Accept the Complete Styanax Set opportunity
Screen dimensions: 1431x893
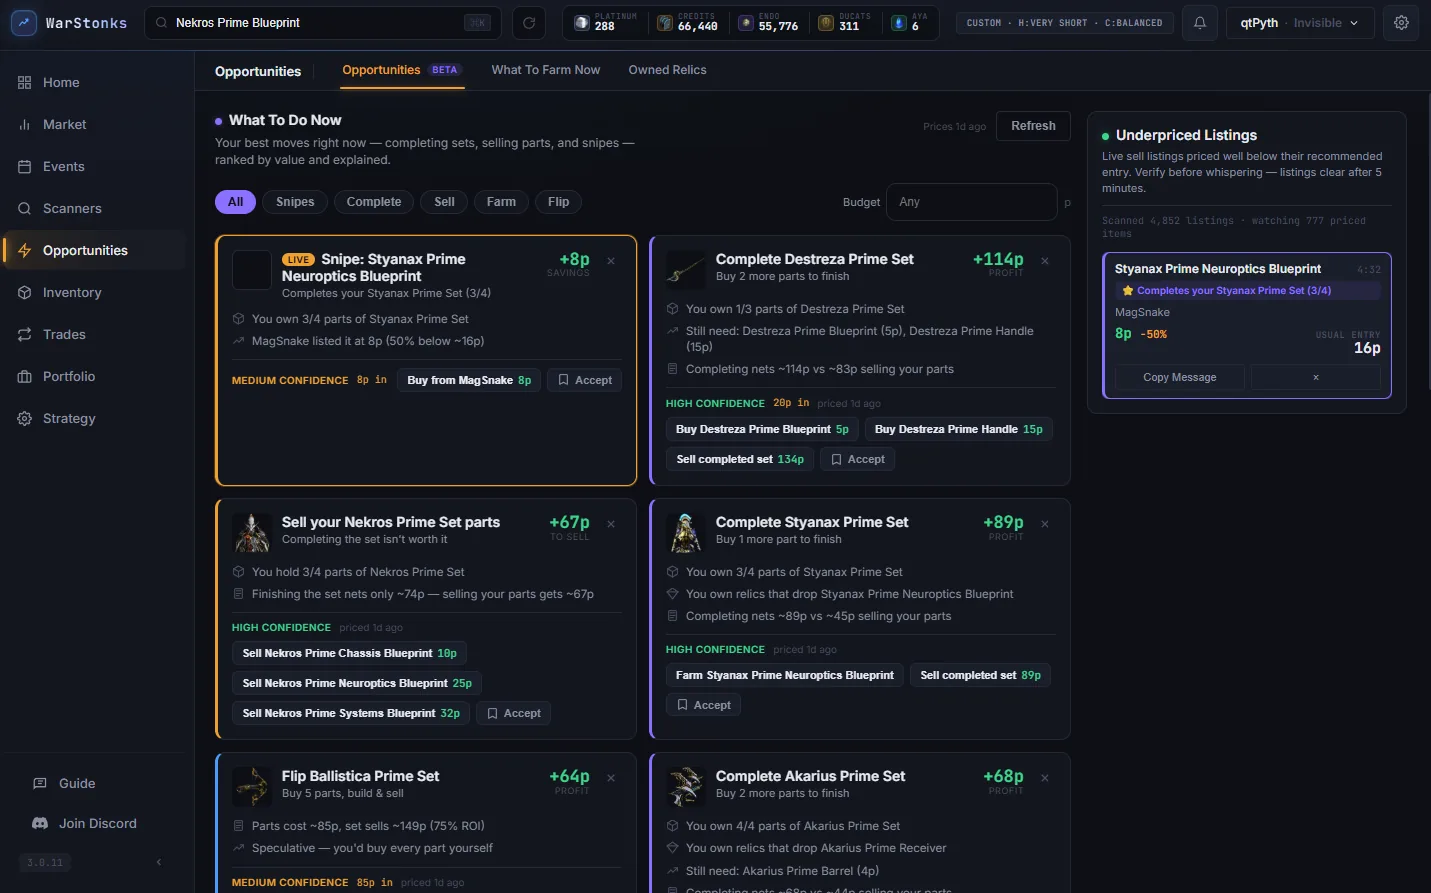(703, 705)
